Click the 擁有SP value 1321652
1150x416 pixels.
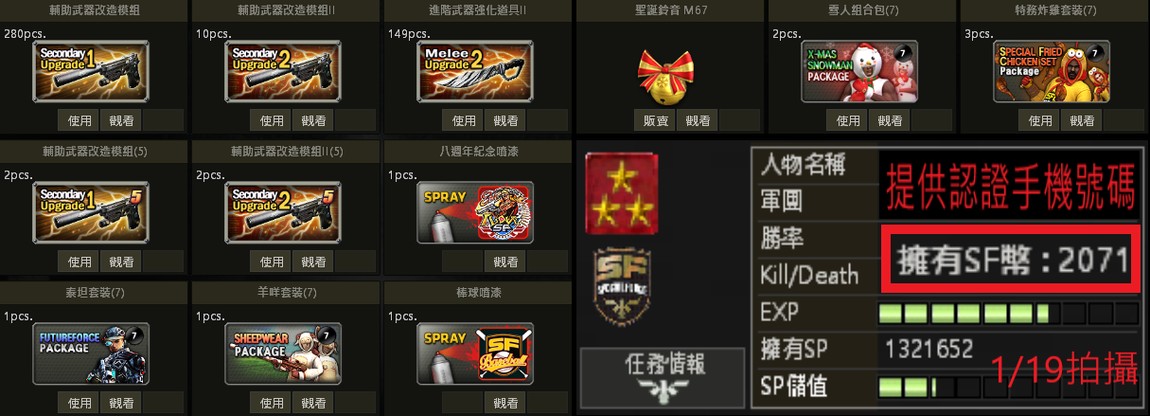pos(929,349)
